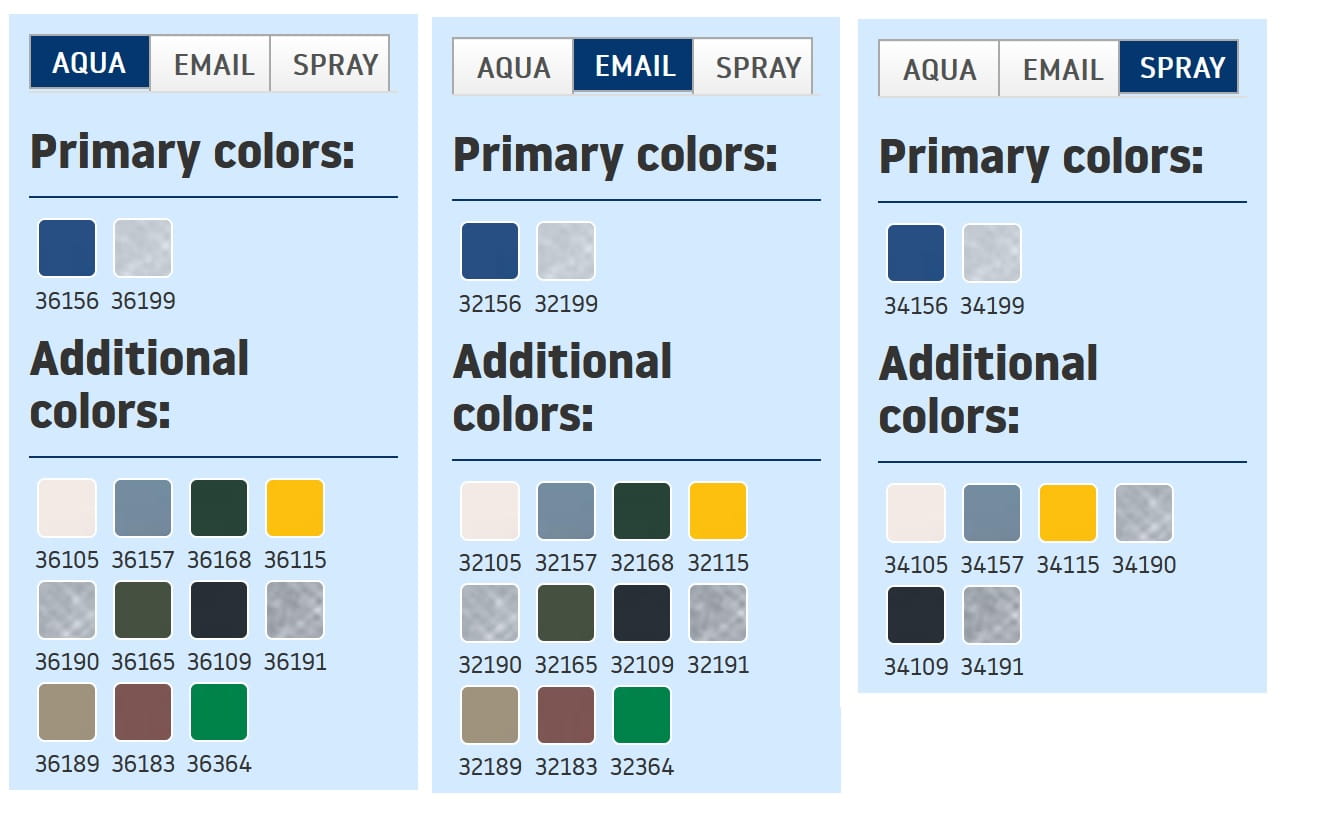The width and height of the screenshot is (1321, 835).
Task: Click the active SPRAY tab in right panel
Action: [x=1179, y=67]
